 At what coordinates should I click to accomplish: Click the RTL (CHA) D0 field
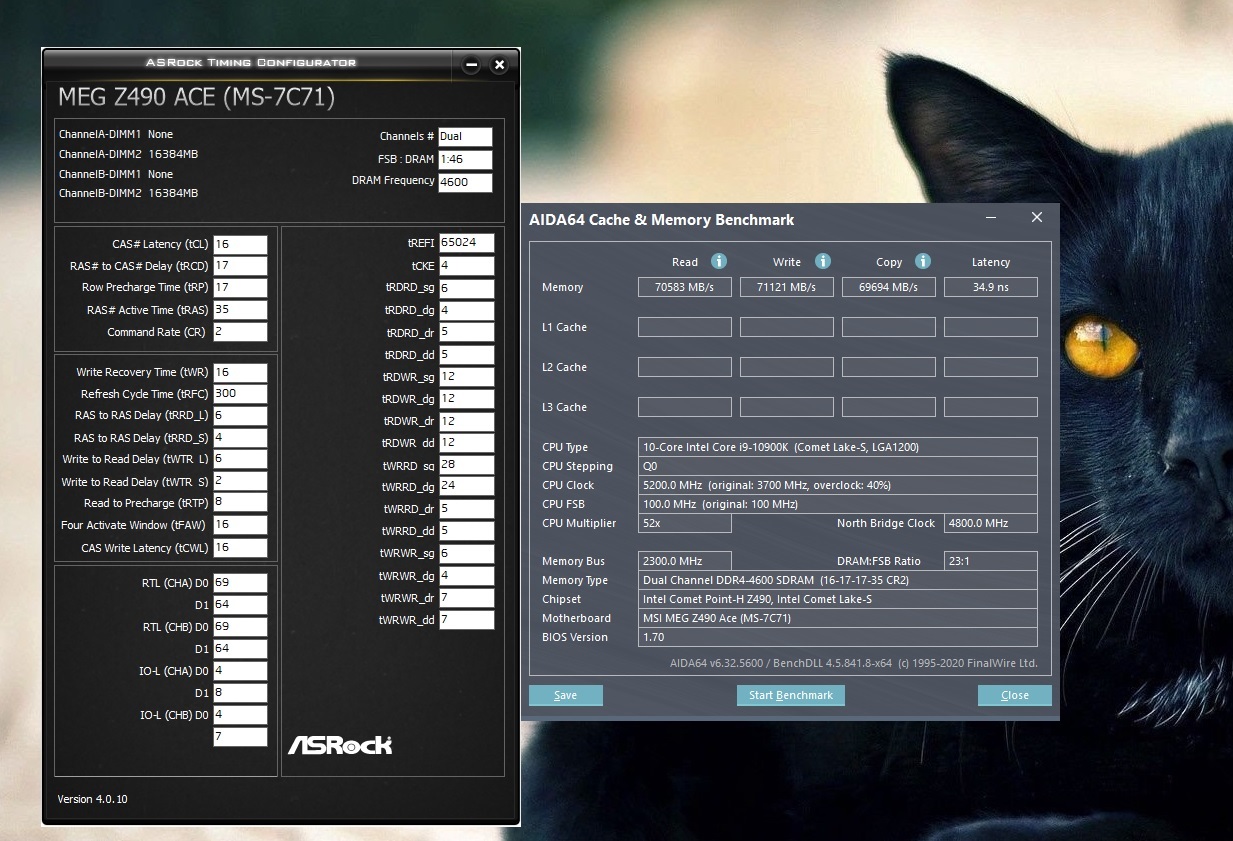coord(240,583)
